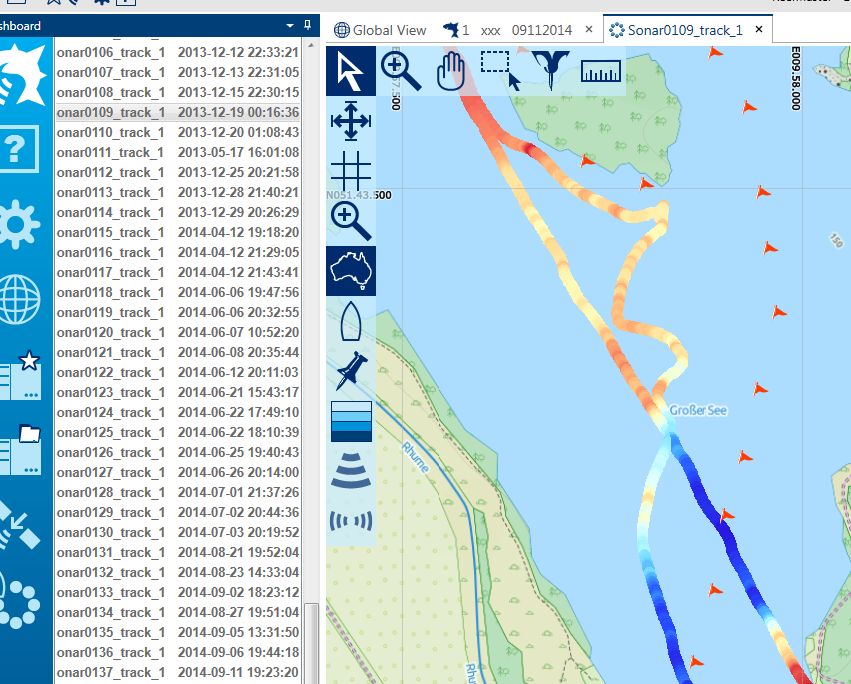Click the four-way move arrows icon

pos(351,121)
